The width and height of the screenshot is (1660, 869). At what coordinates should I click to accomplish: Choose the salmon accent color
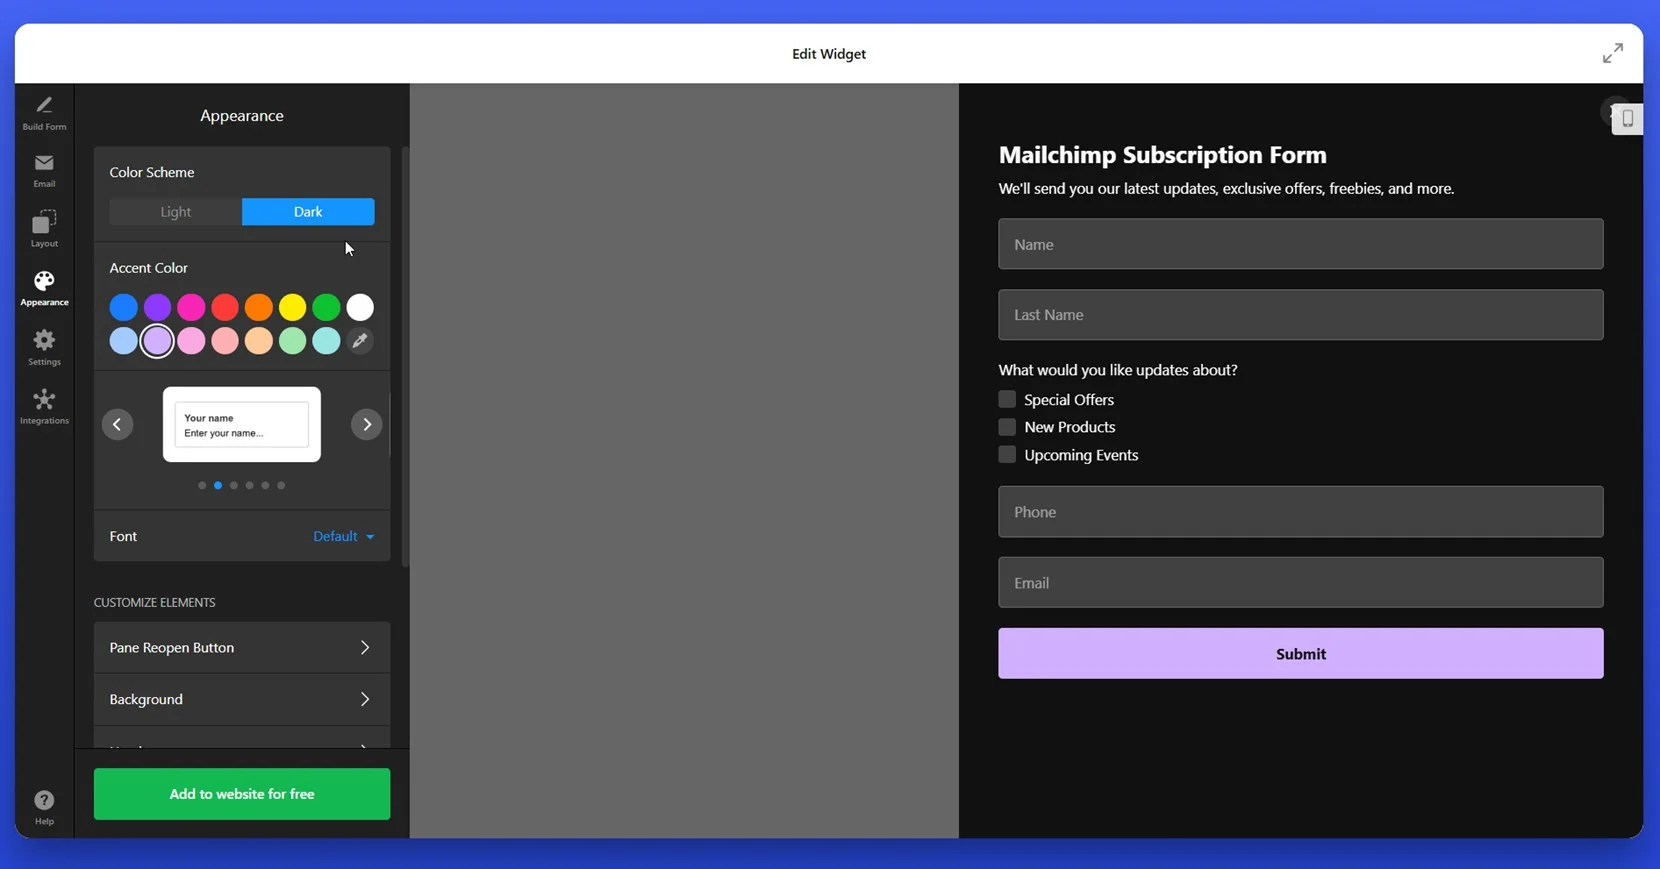coord(225,341)
